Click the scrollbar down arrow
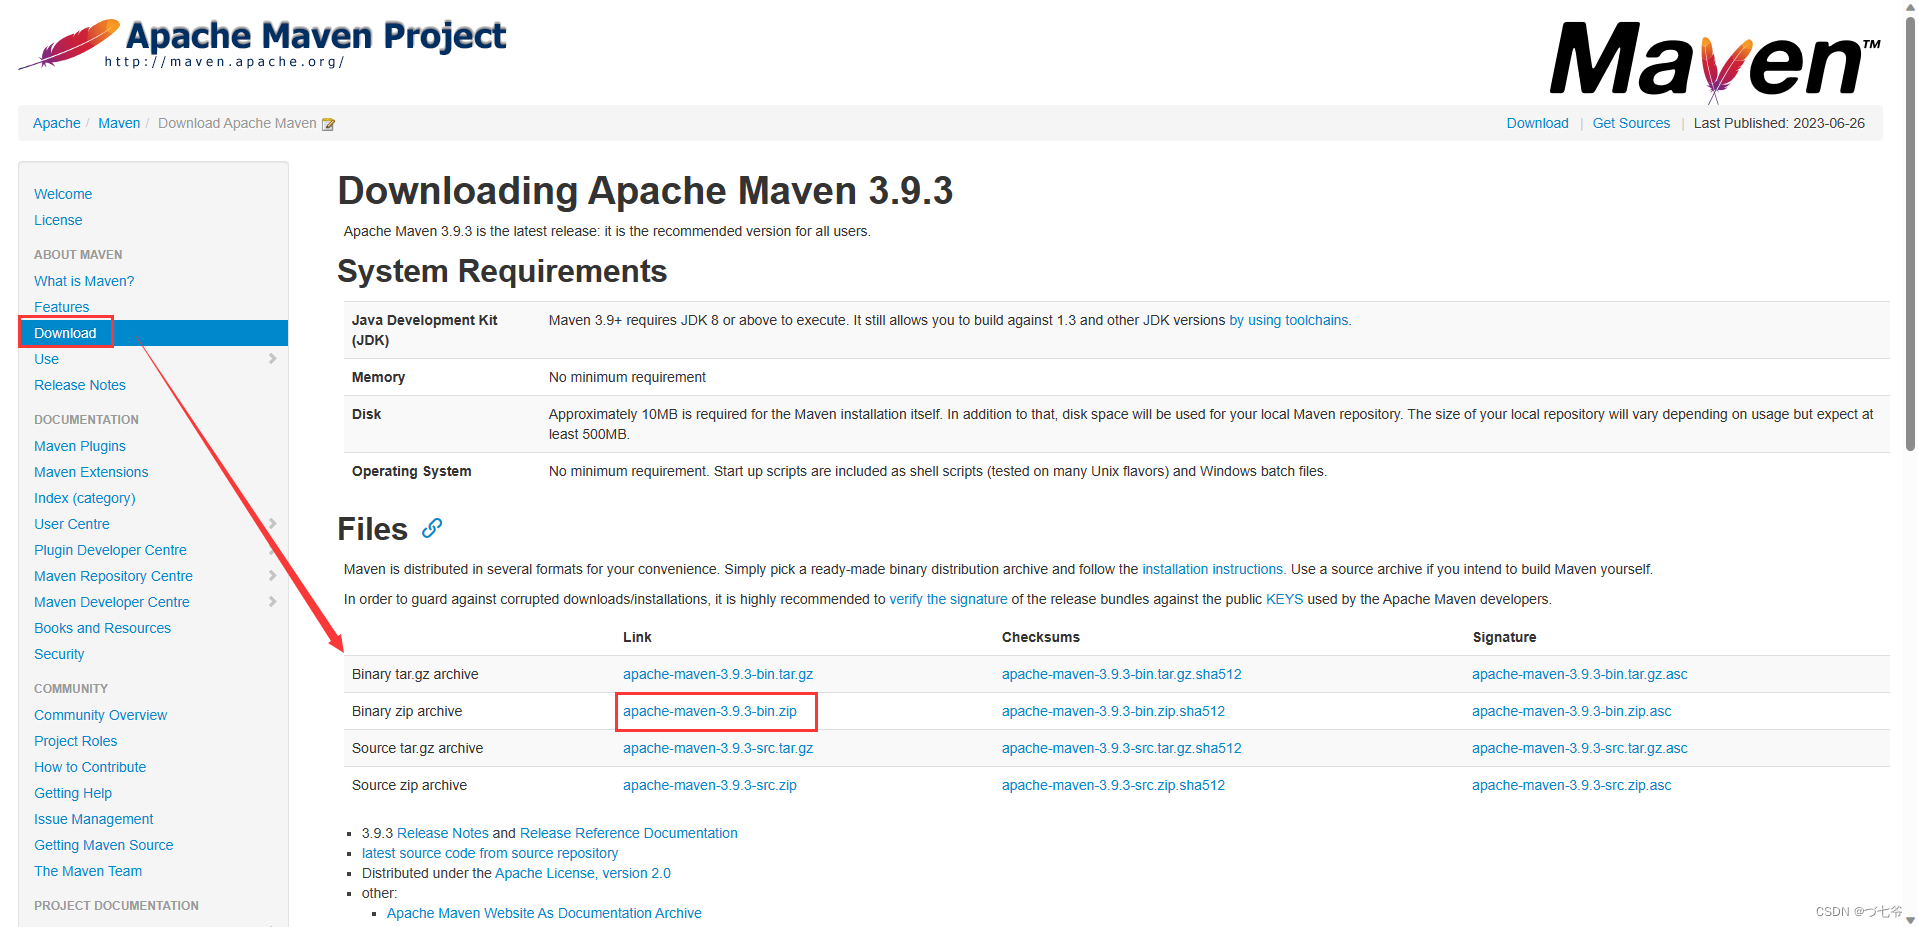The width and height of the screenshot is (1918, 927). pyautogui.click(x=1910, y=920)
